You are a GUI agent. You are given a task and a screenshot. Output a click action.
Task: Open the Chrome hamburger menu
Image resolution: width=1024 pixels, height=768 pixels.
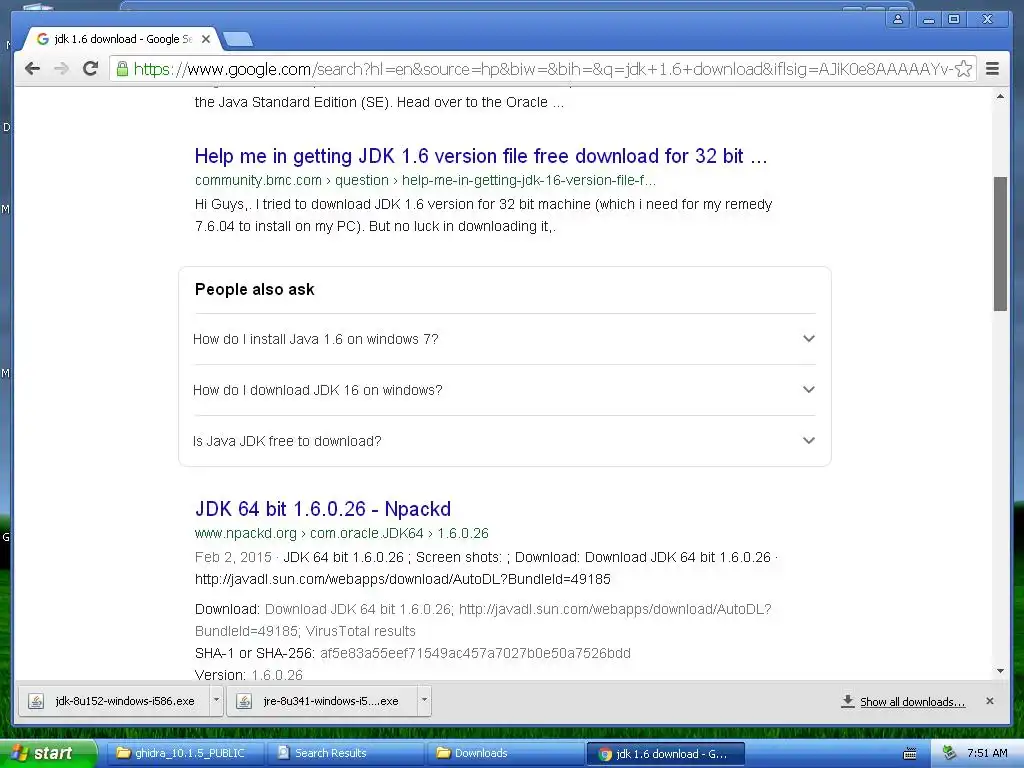click(x=992, y=69)
